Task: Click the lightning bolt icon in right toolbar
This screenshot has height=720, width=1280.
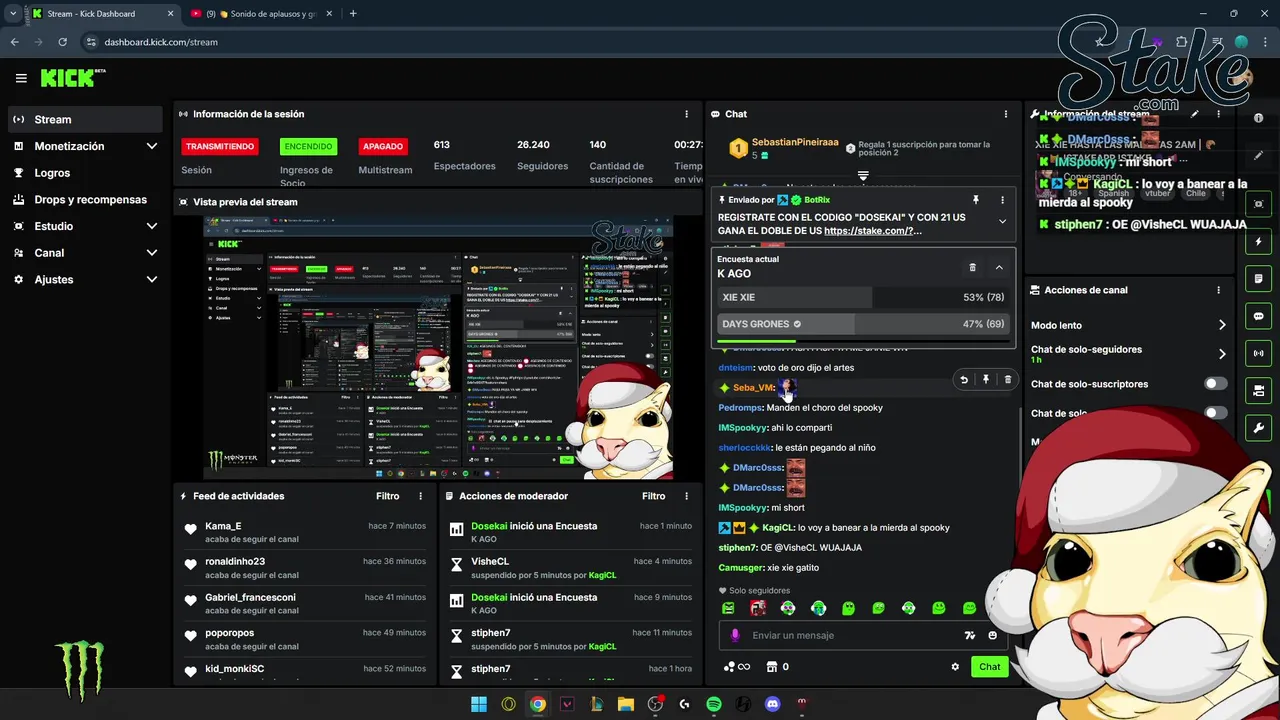Action: click(x=1258, y=242)
